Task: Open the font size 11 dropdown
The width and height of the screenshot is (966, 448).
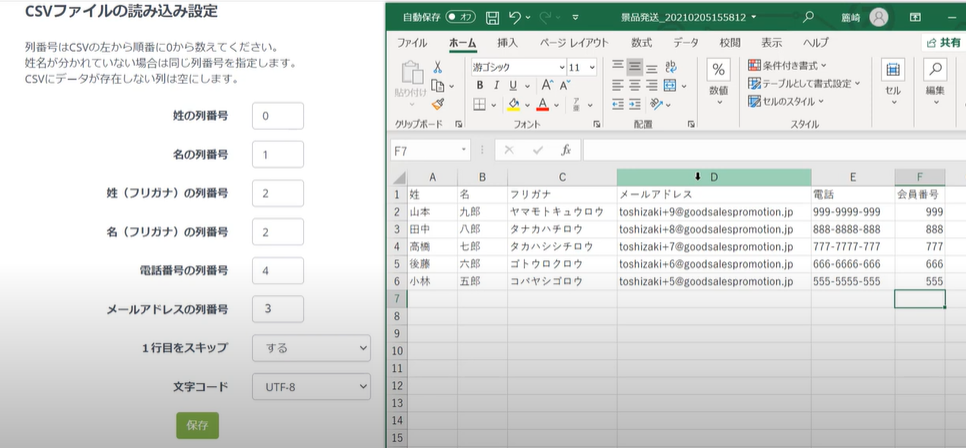Action: [592, 67]
